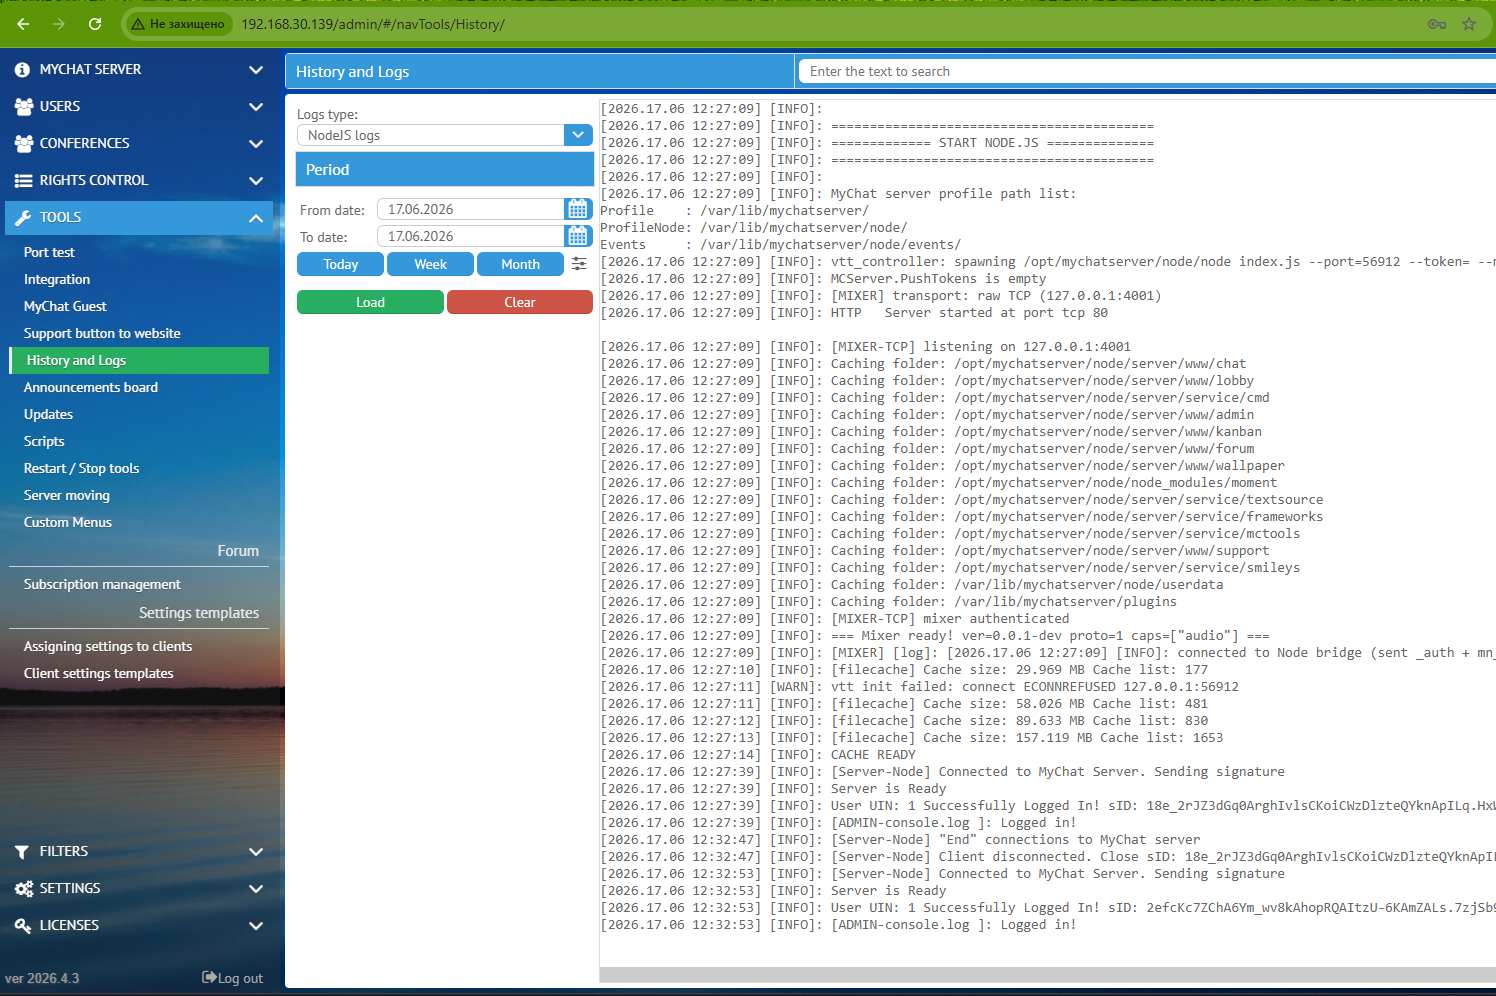This screenshot has width=1496, height=996.
Task: Expand the SETTINGS menu chevron
Action: (256, 889)
